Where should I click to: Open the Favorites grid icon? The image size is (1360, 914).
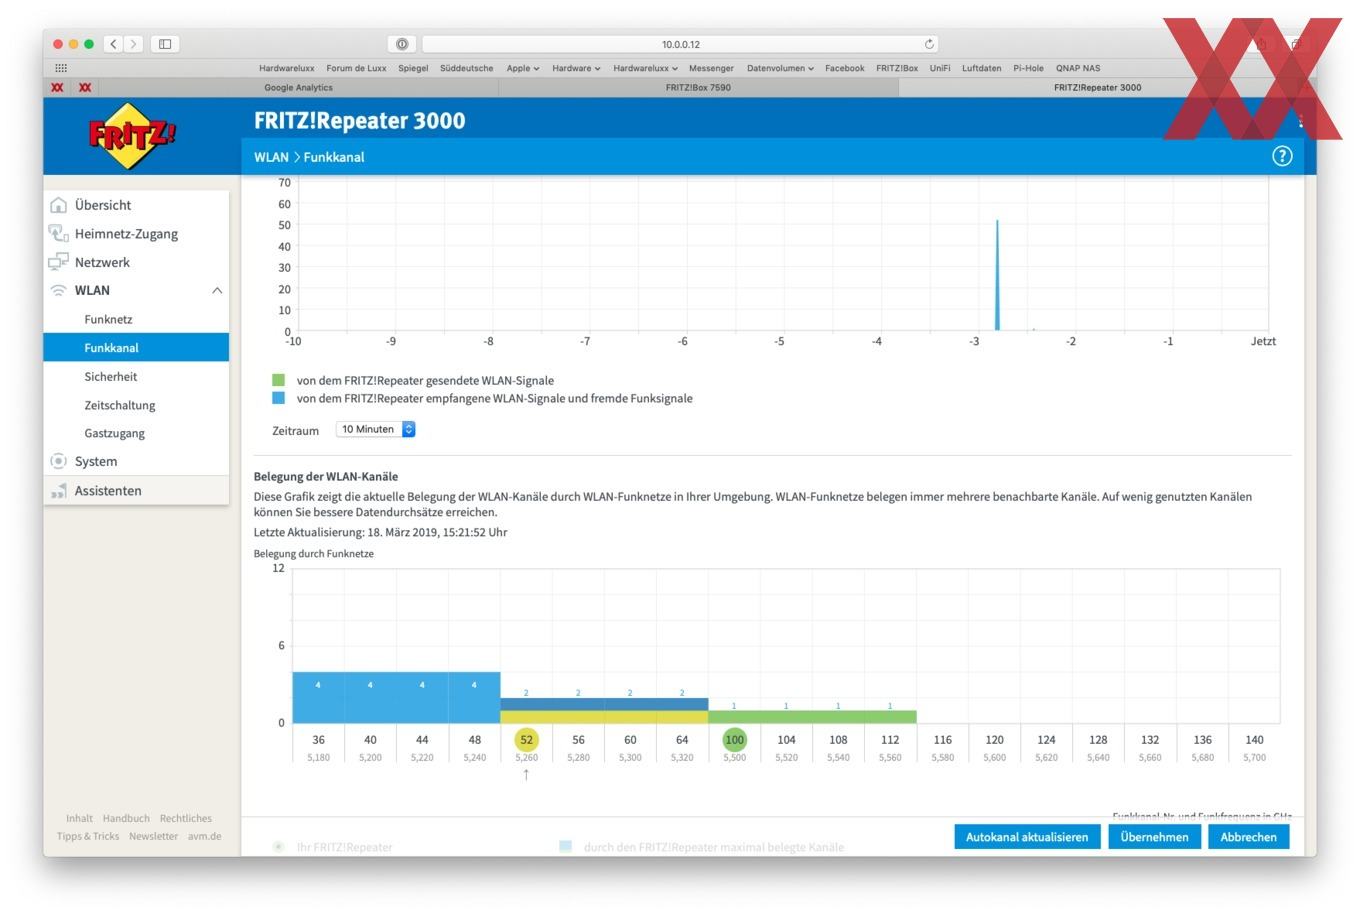[x=61, y=68]
